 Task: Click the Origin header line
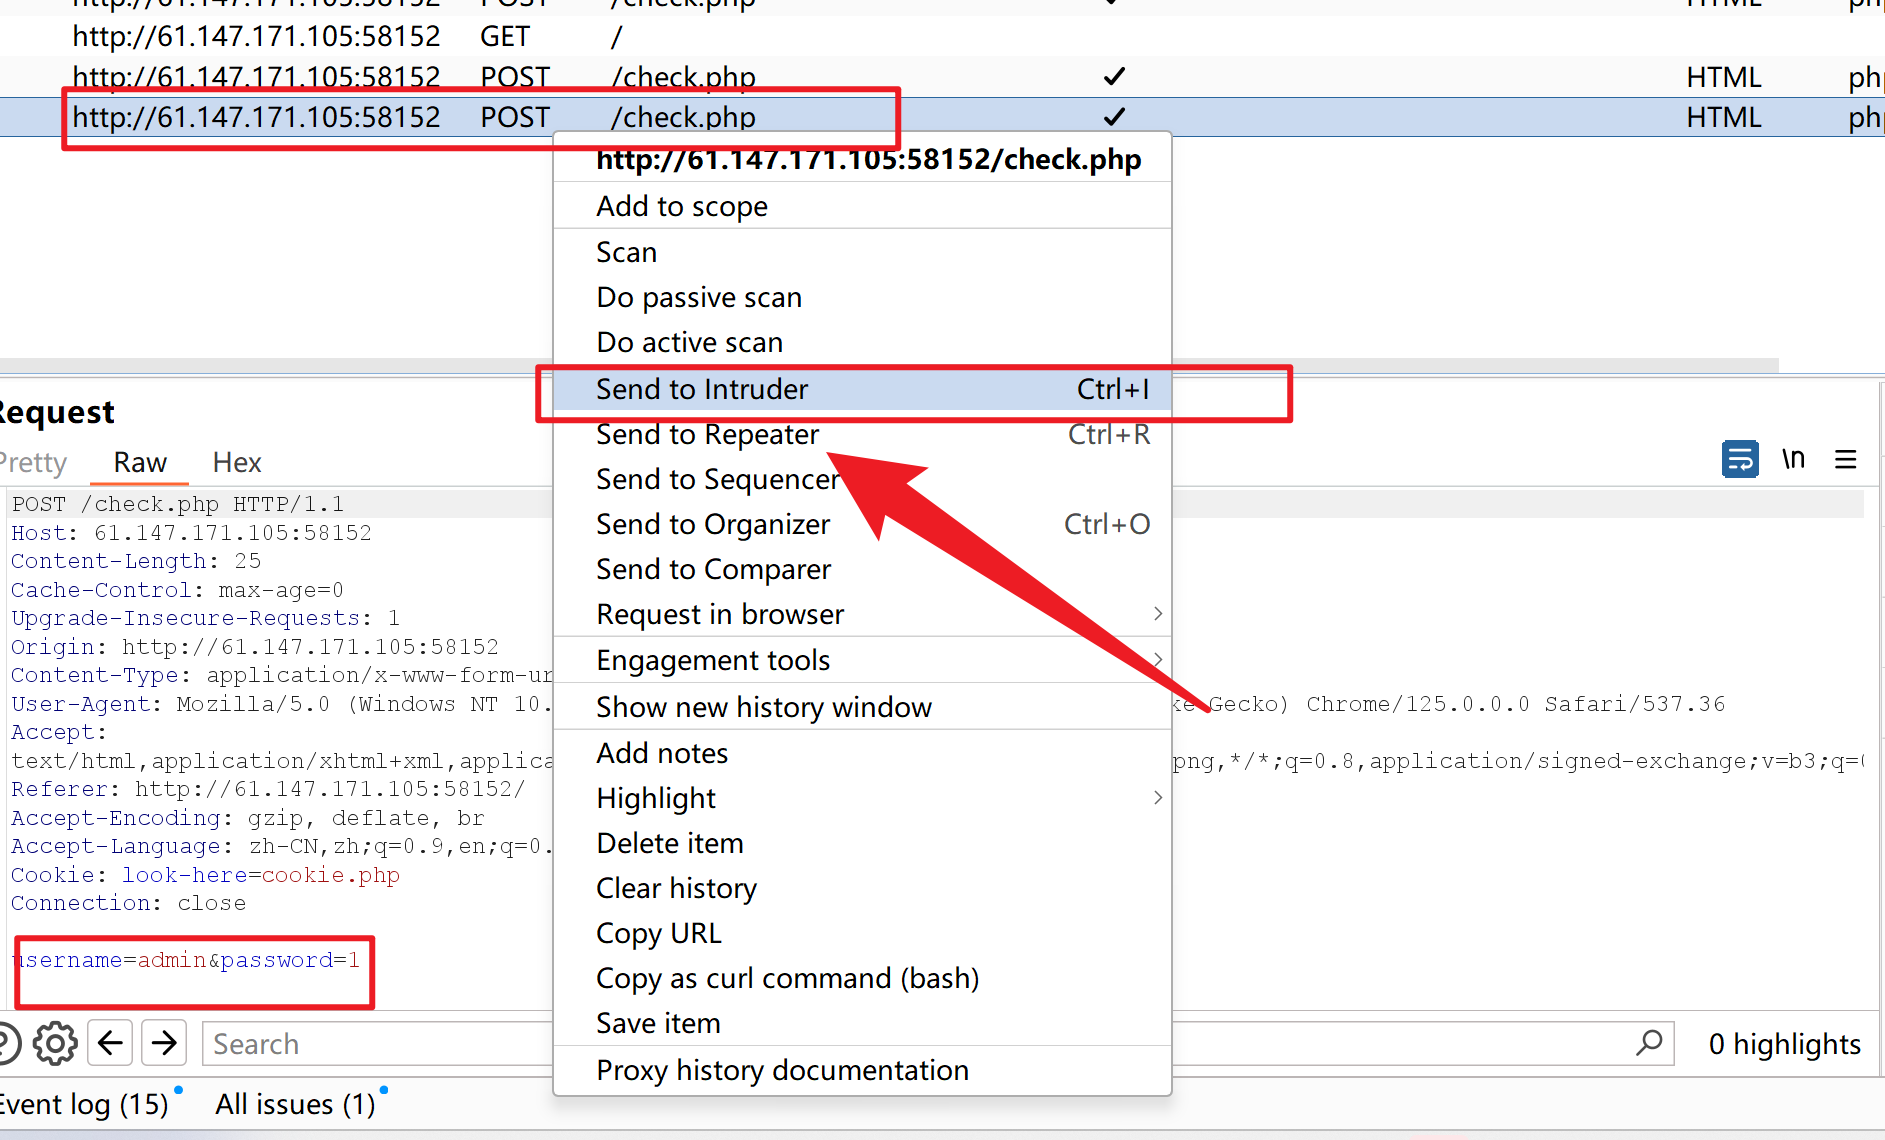[x=255, y=647]
